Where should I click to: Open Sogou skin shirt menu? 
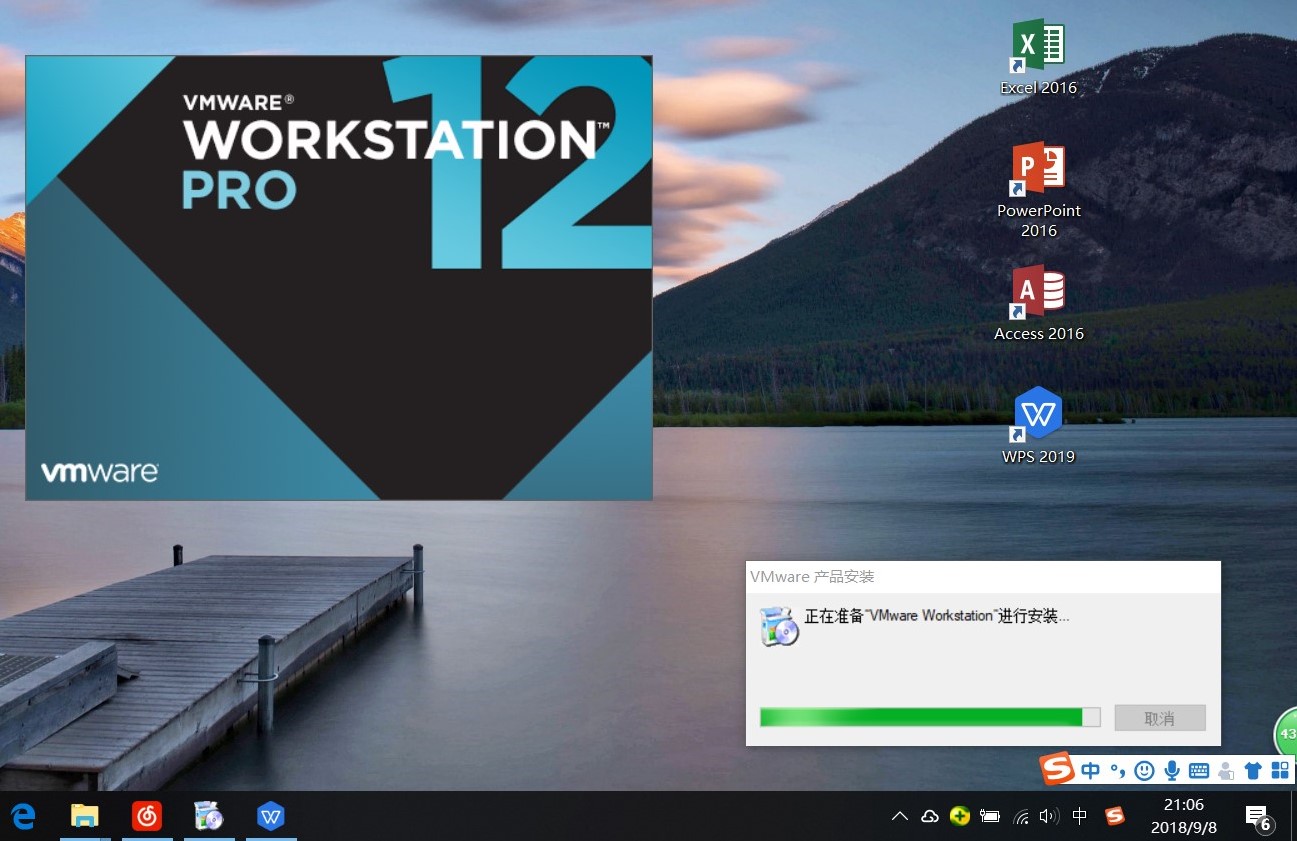click(x=1252, y=770)
